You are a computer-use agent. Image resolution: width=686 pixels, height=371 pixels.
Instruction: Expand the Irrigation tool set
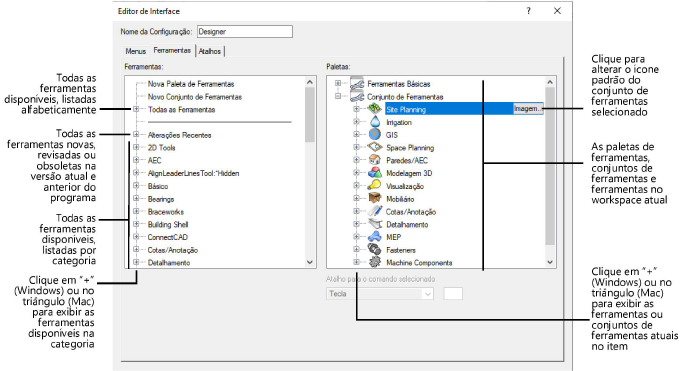356,122
